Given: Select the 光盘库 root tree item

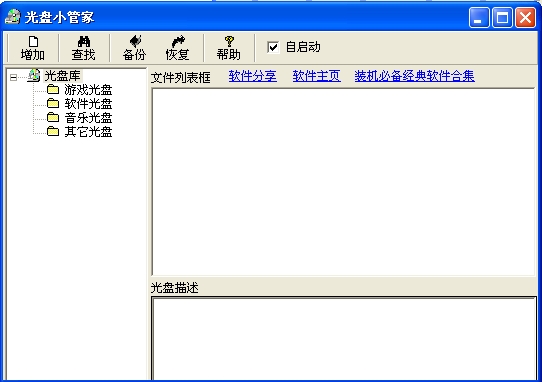Looking at the screenshot, I should pos(63,76).
